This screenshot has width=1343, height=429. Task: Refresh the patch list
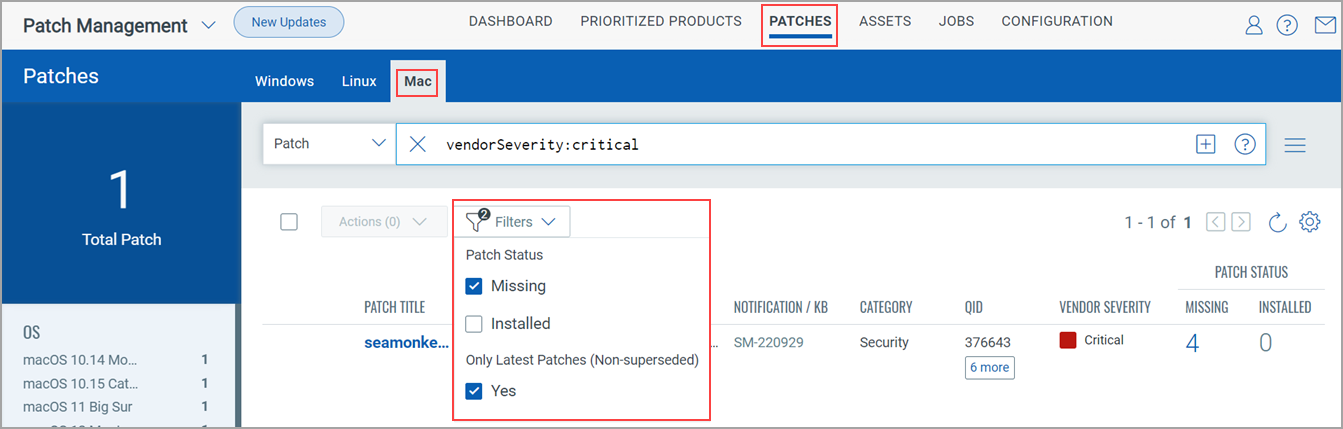(x=1277, y=222)
